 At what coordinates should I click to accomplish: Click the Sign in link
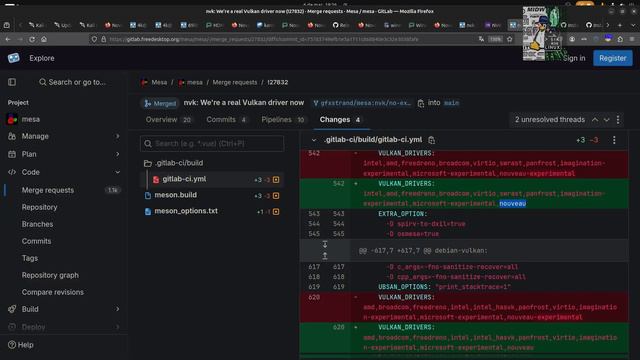pyautogui.click(x=574, y=58)
